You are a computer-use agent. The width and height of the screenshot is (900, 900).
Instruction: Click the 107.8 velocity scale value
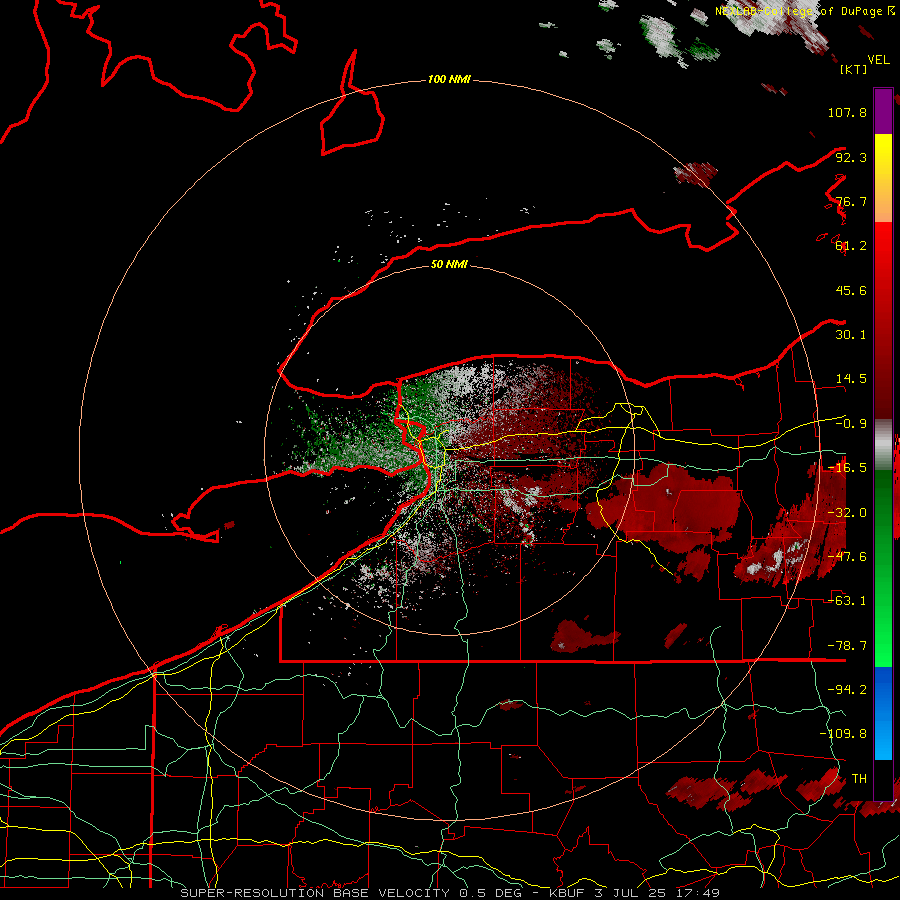pos(847,112)
